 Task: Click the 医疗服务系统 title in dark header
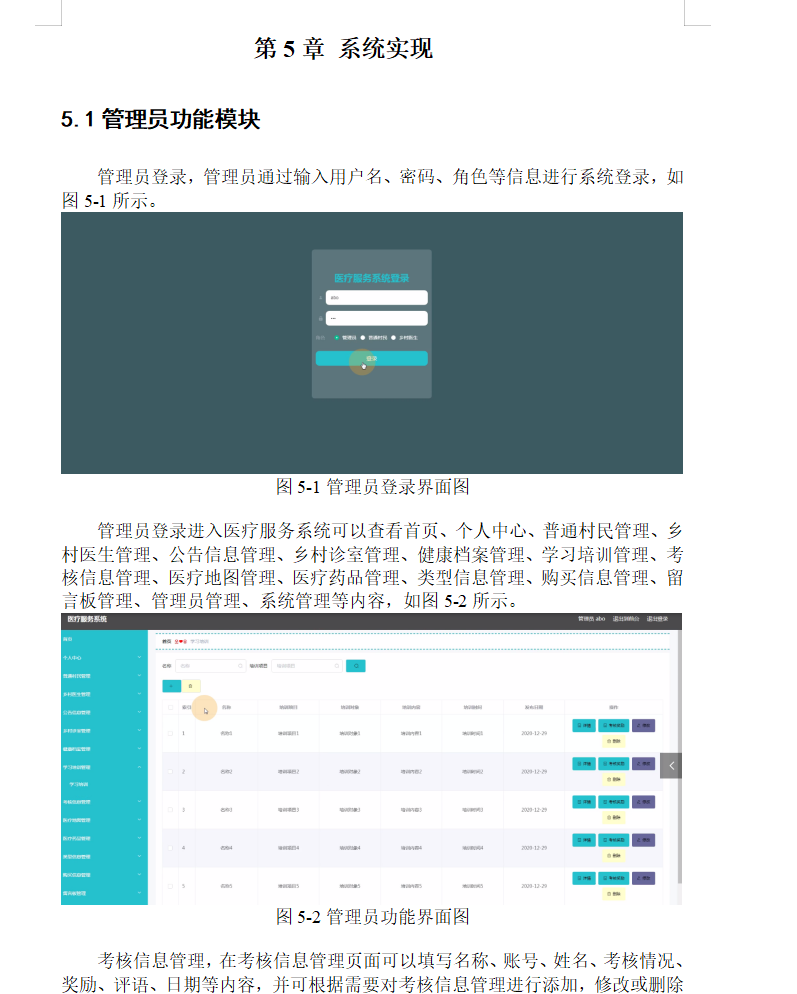87,619
